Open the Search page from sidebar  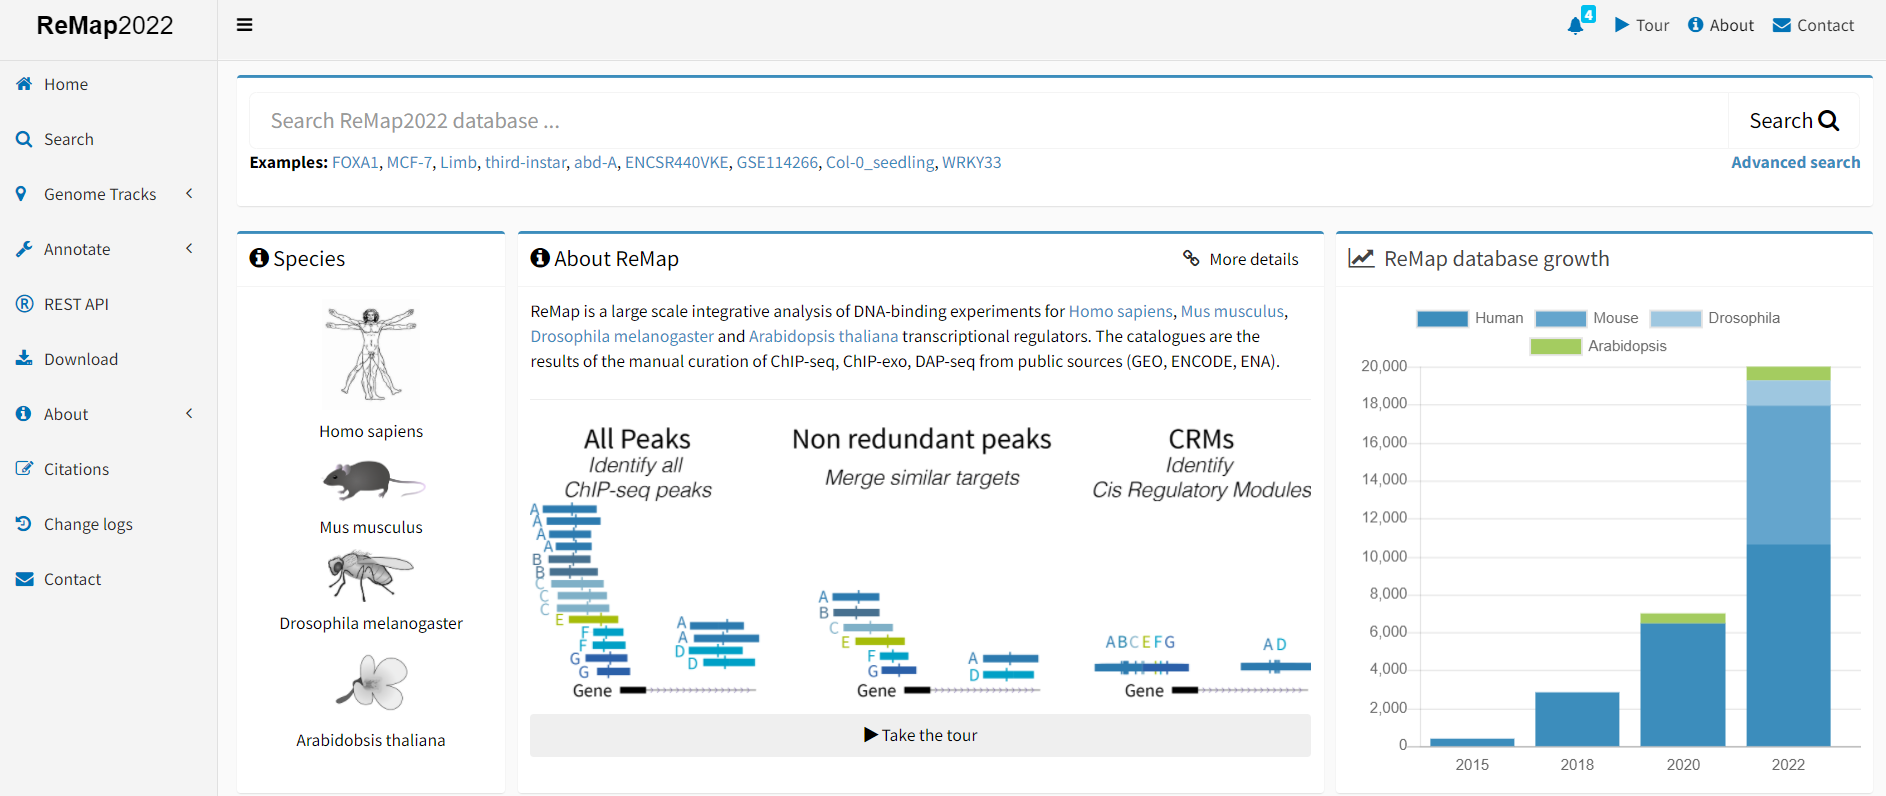point(69,140)
